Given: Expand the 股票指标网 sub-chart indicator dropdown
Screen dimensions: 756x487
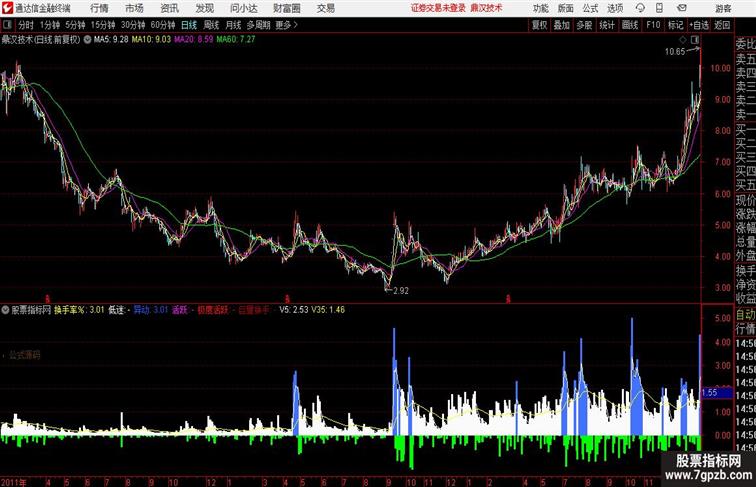Looking at the screenshot, I should click(x=5, y=310).
